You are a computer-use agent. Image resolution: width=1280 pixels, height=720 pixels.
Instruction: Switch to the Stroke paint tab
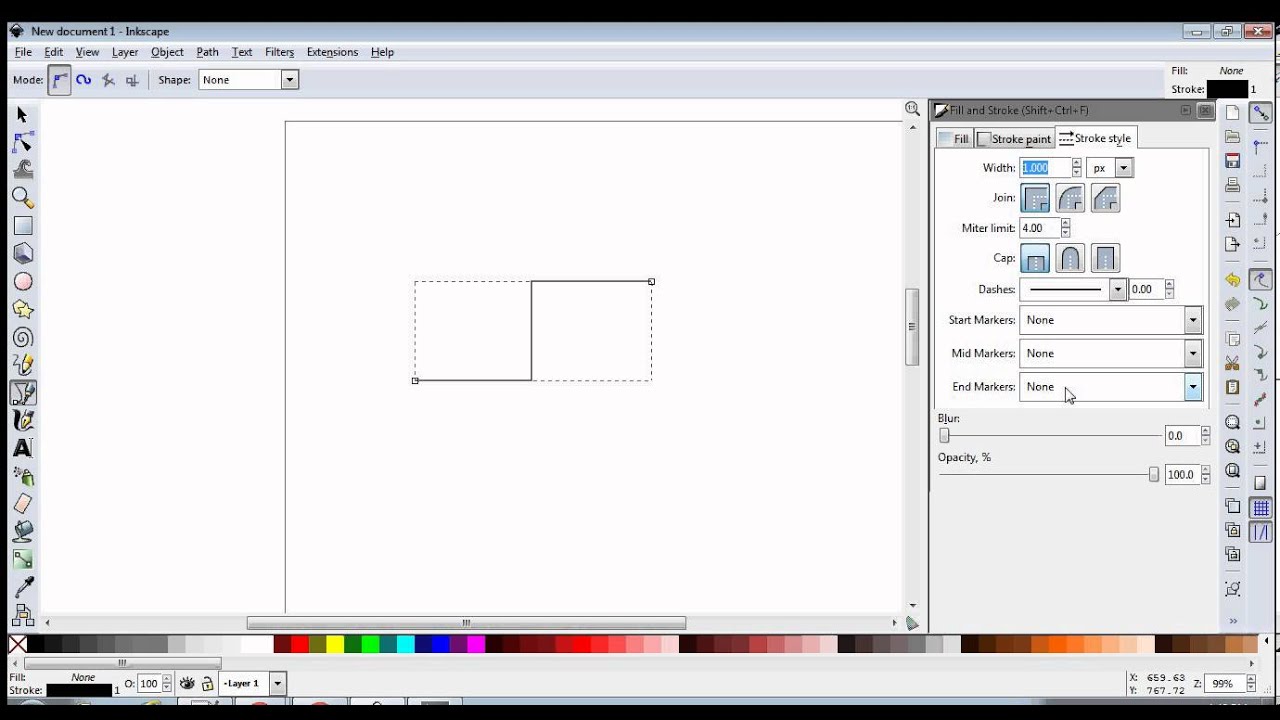point(1014,139)
